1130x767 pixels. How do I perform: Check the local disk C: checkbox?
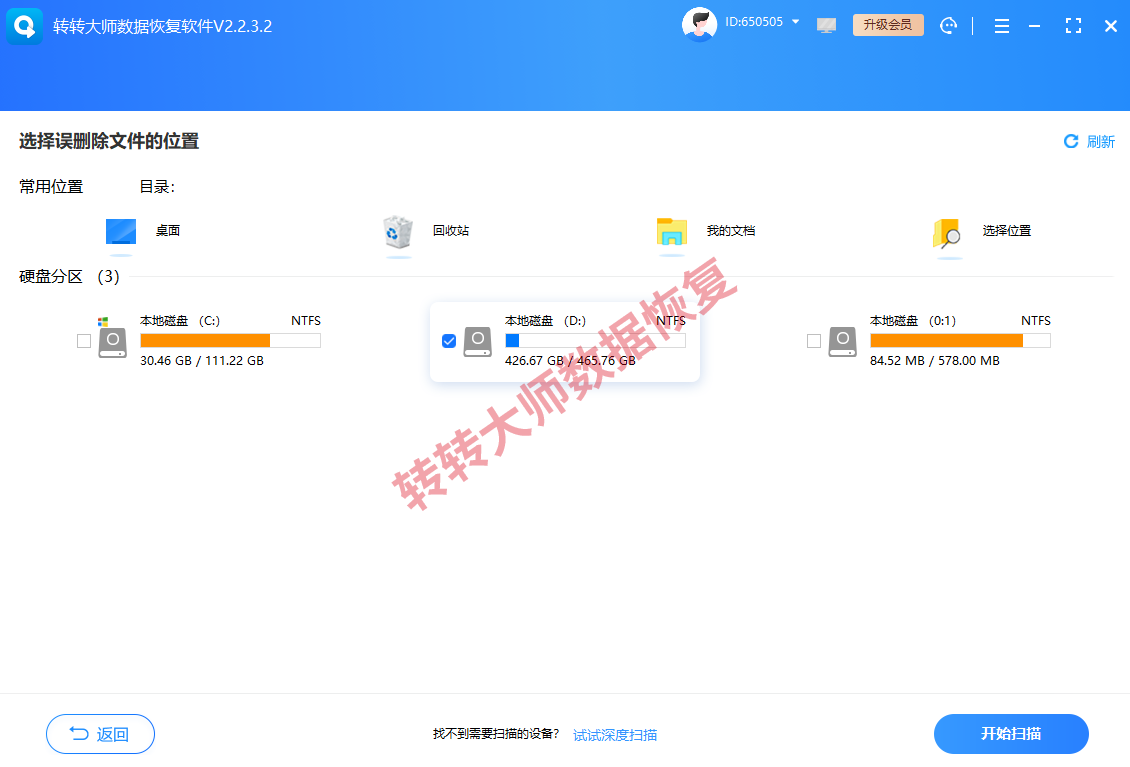[84, 341]
